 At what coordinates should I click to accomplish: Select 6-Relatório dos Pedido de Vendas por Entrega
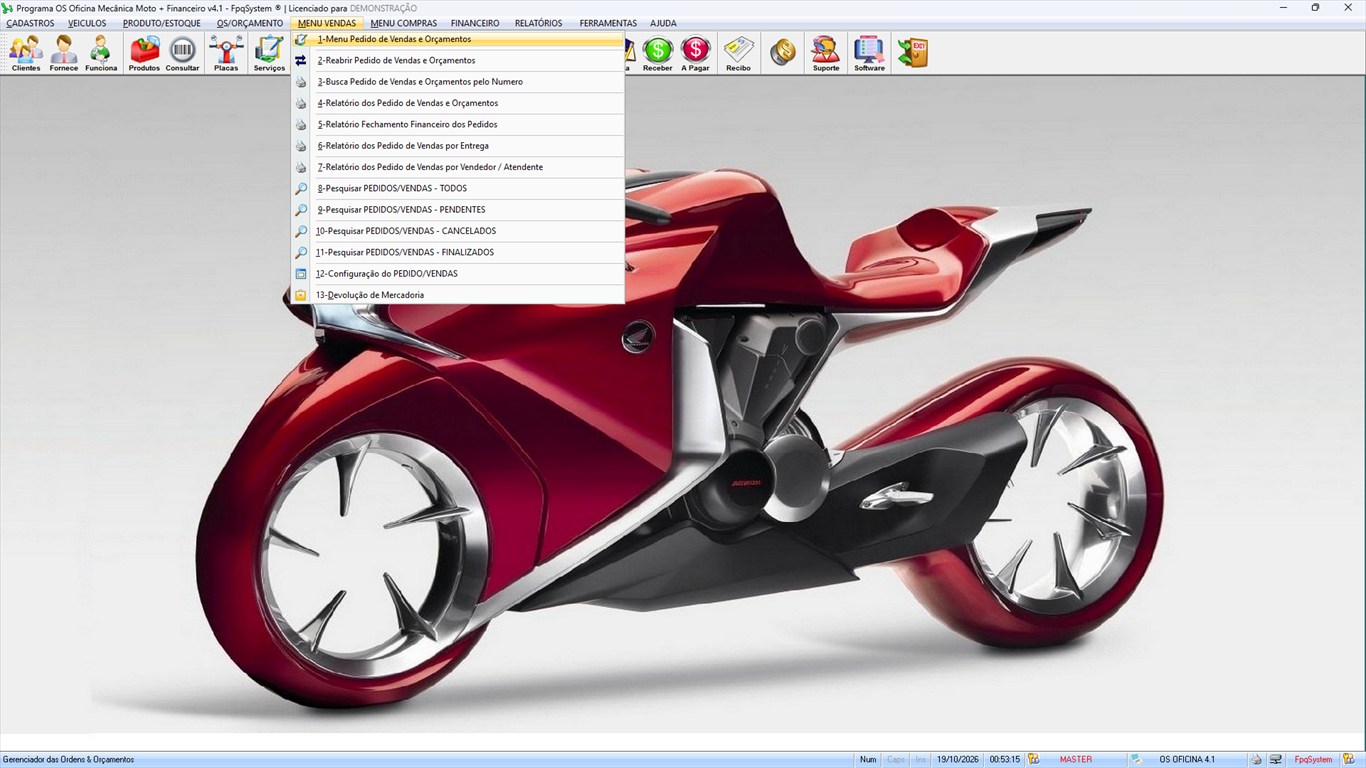click(458, 146)
